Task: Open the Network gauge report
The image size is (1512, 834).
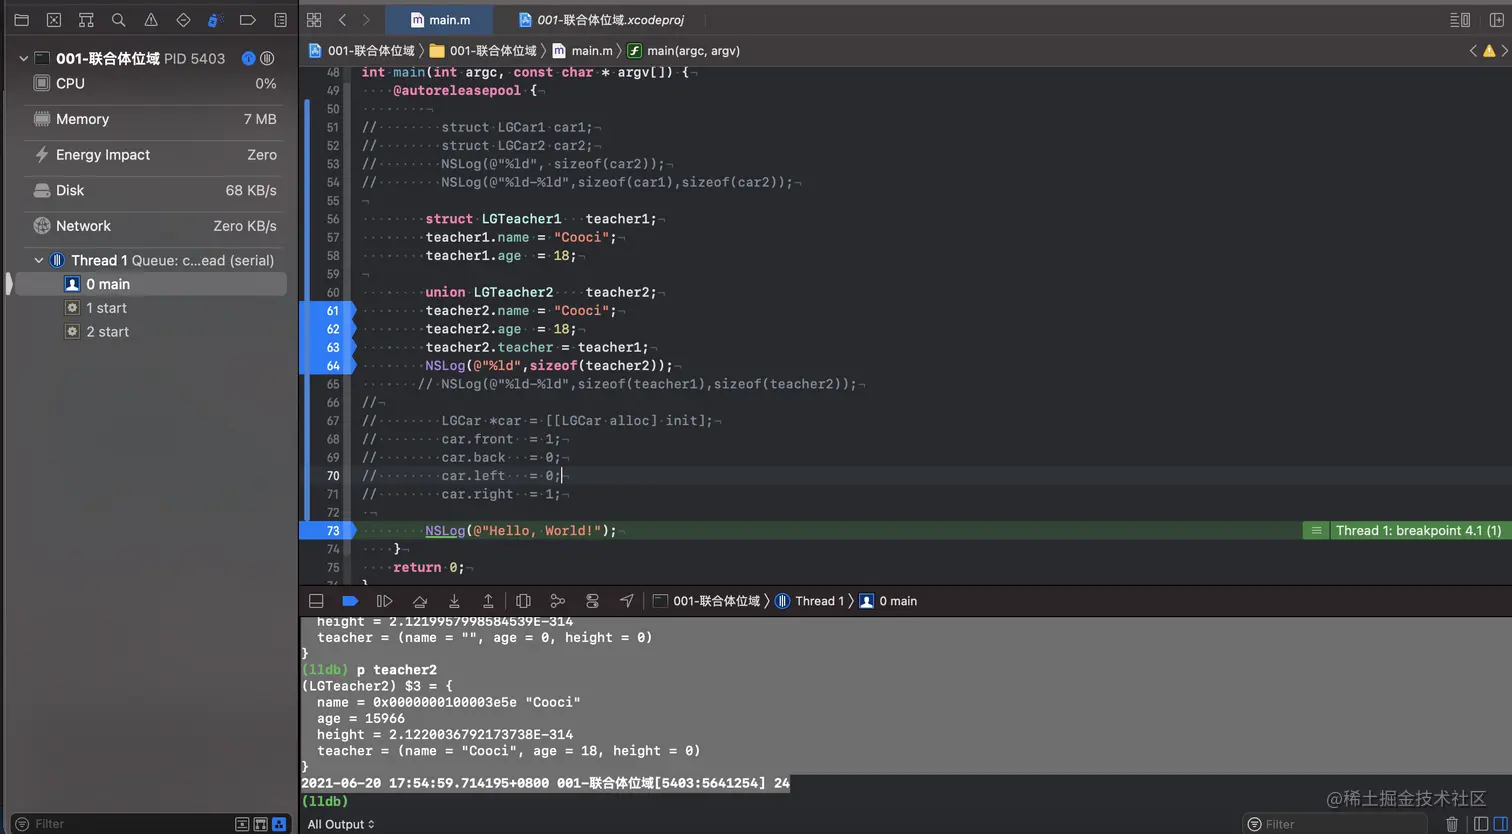Action: [x=154, y=226]
